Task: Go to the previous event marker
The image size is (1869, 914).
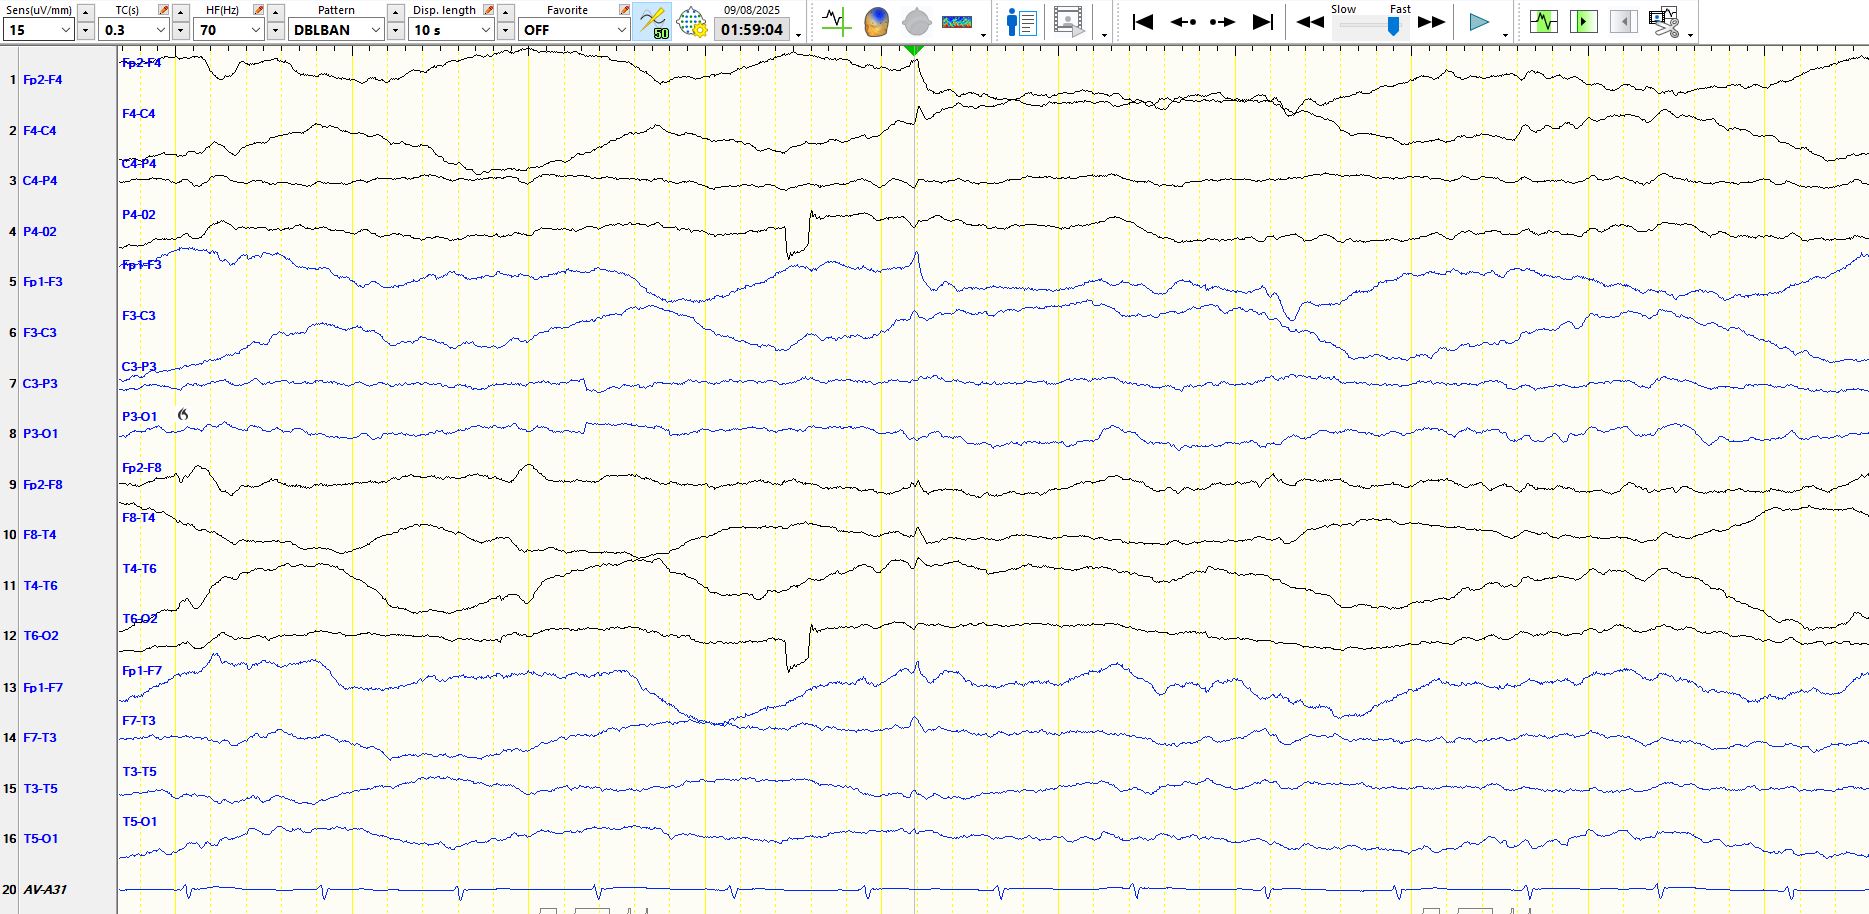Action: coord(1183,22)
